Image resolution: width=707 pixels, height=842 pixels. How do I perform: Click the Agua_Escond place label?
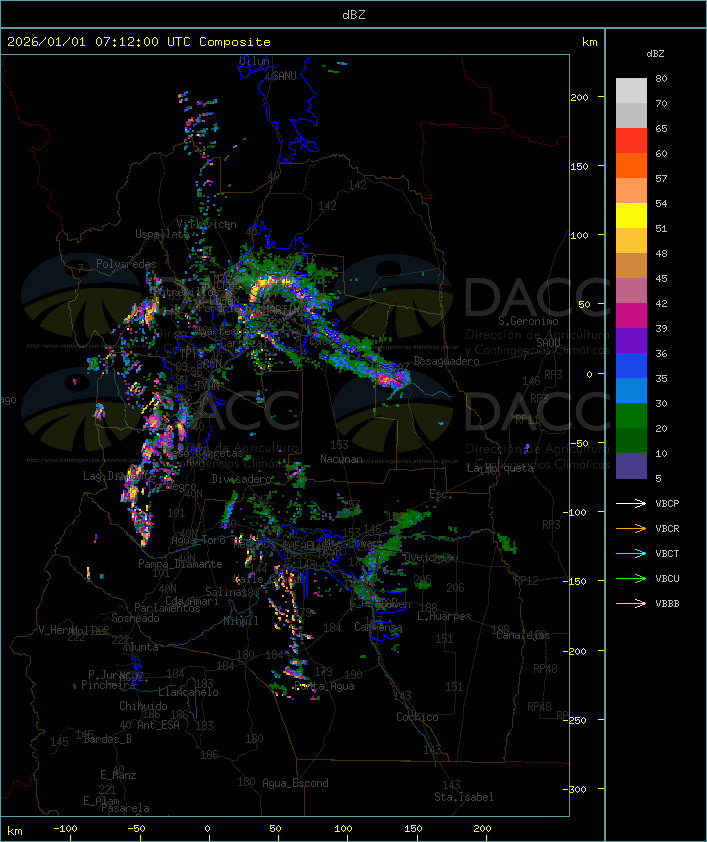pyautogui.click(x=295, y=783)
